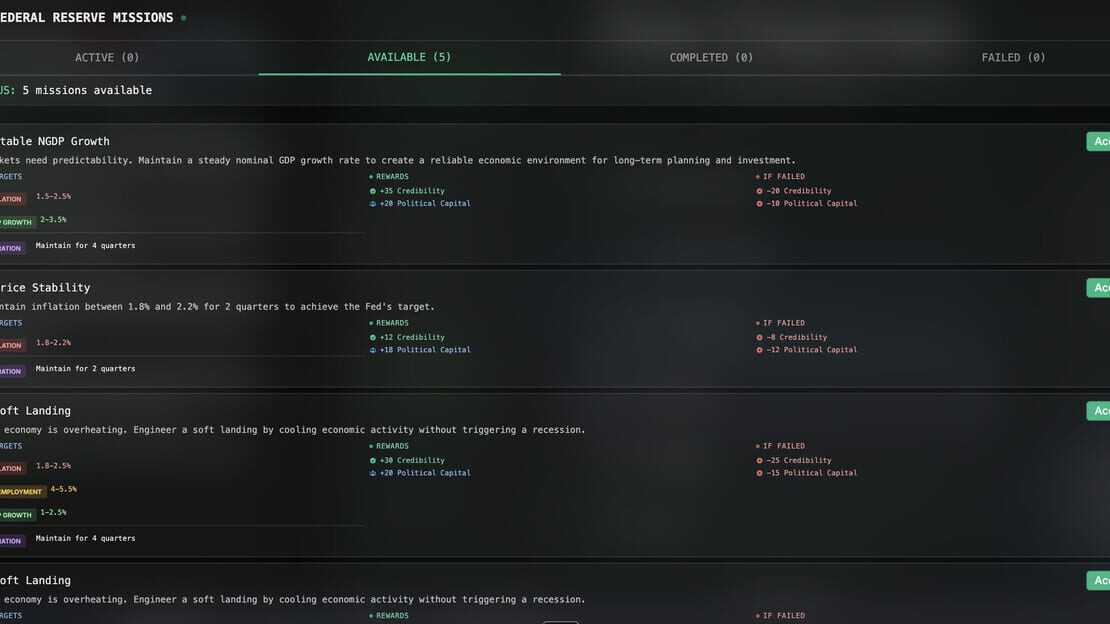
Task: Click the Price Stability mission title
Action: pos(45,288)
